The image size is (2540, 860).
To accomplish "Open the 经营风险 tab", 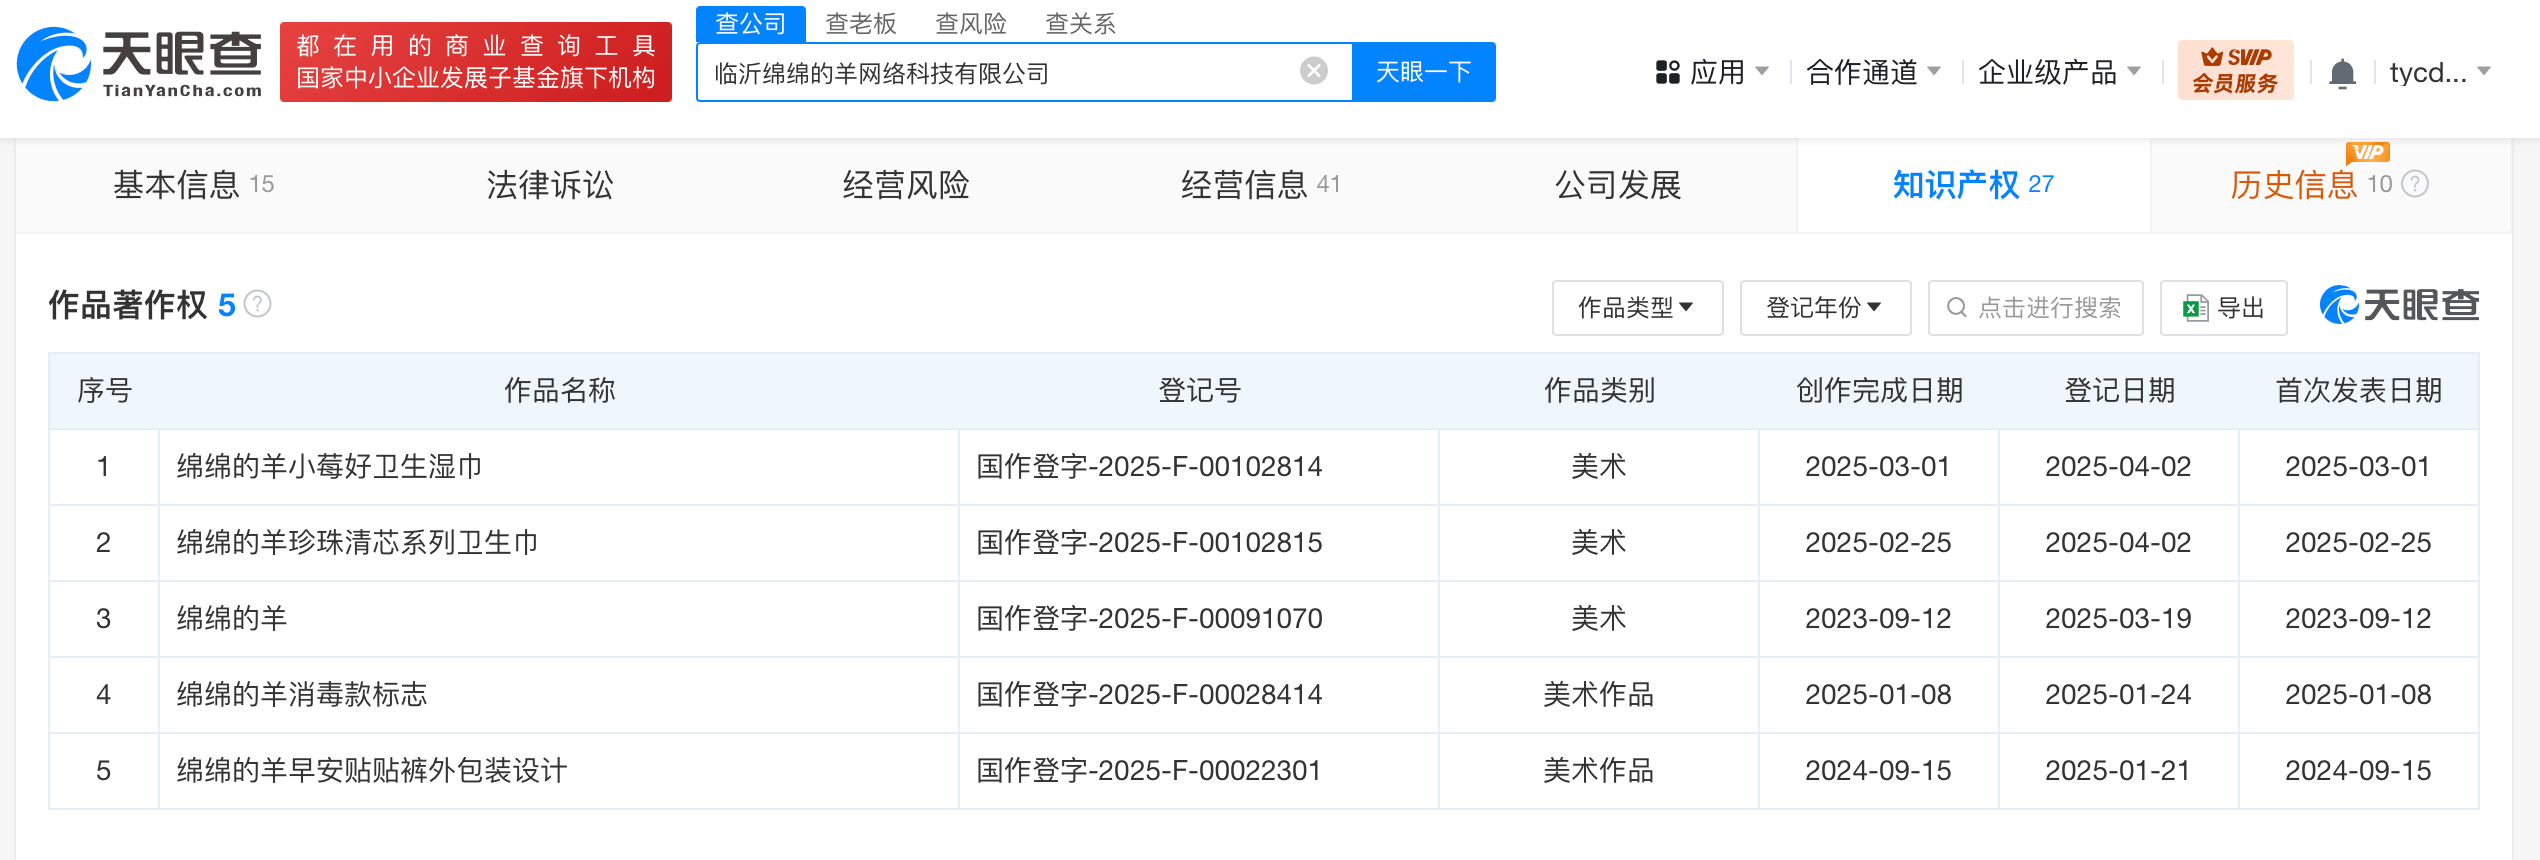I will click(906, 185).
